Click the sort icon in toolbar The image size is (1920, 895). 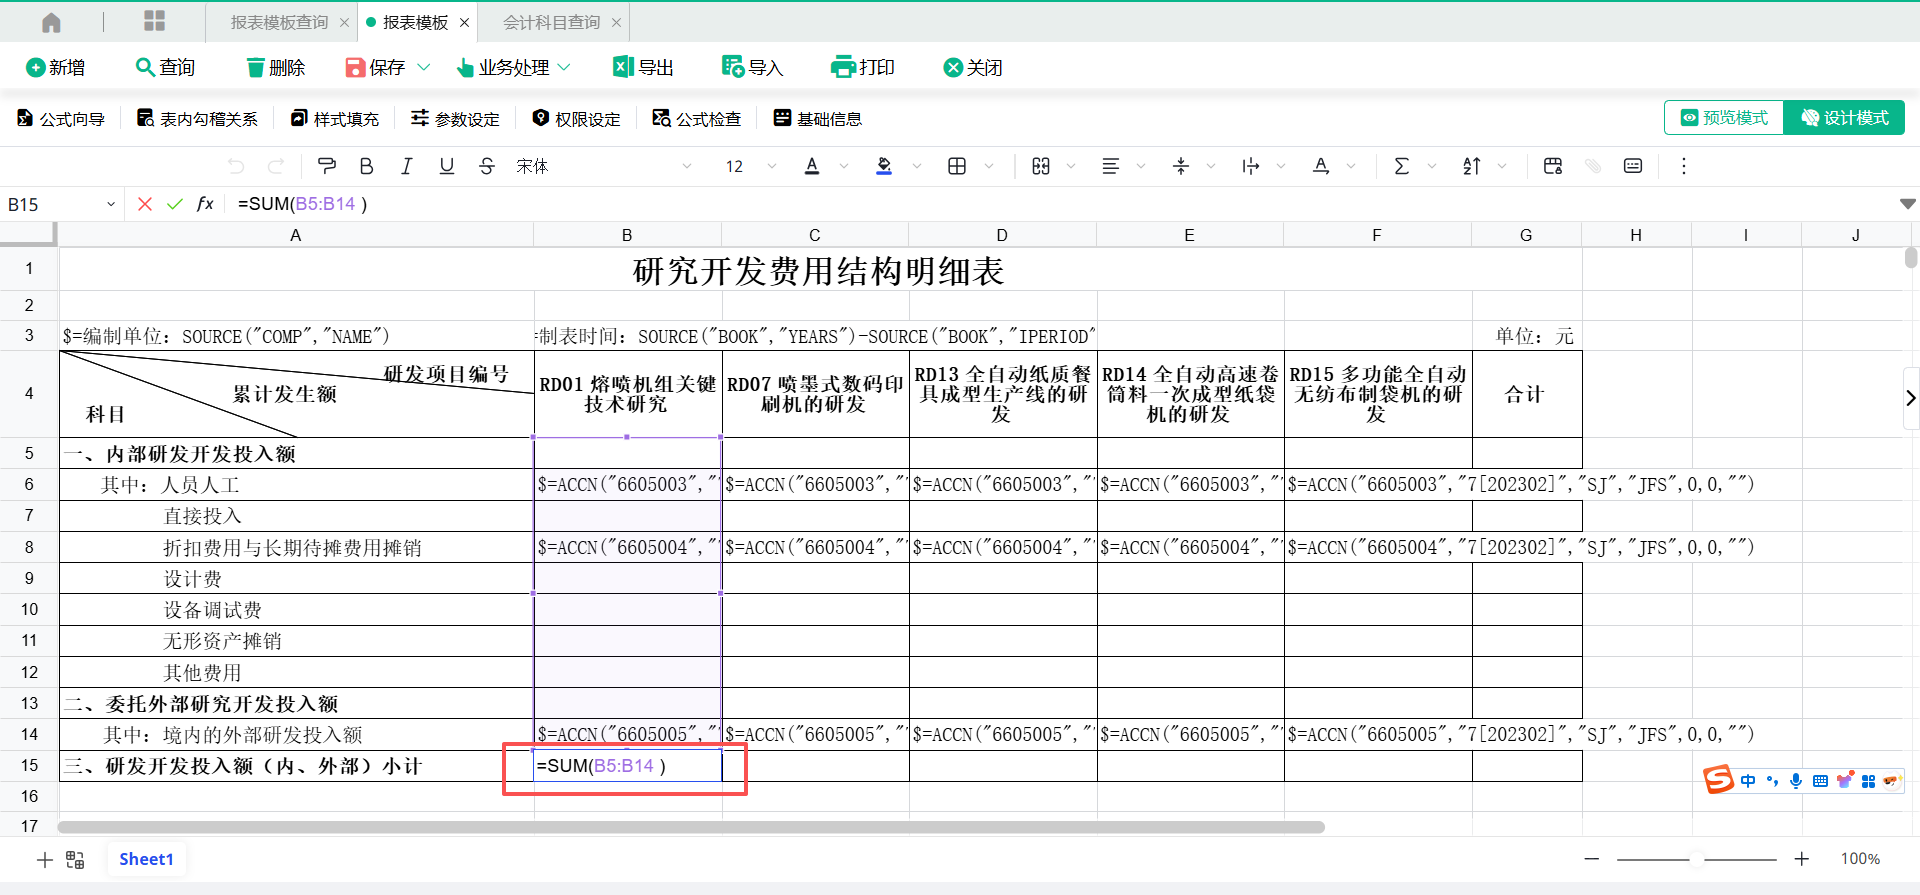1472,166
